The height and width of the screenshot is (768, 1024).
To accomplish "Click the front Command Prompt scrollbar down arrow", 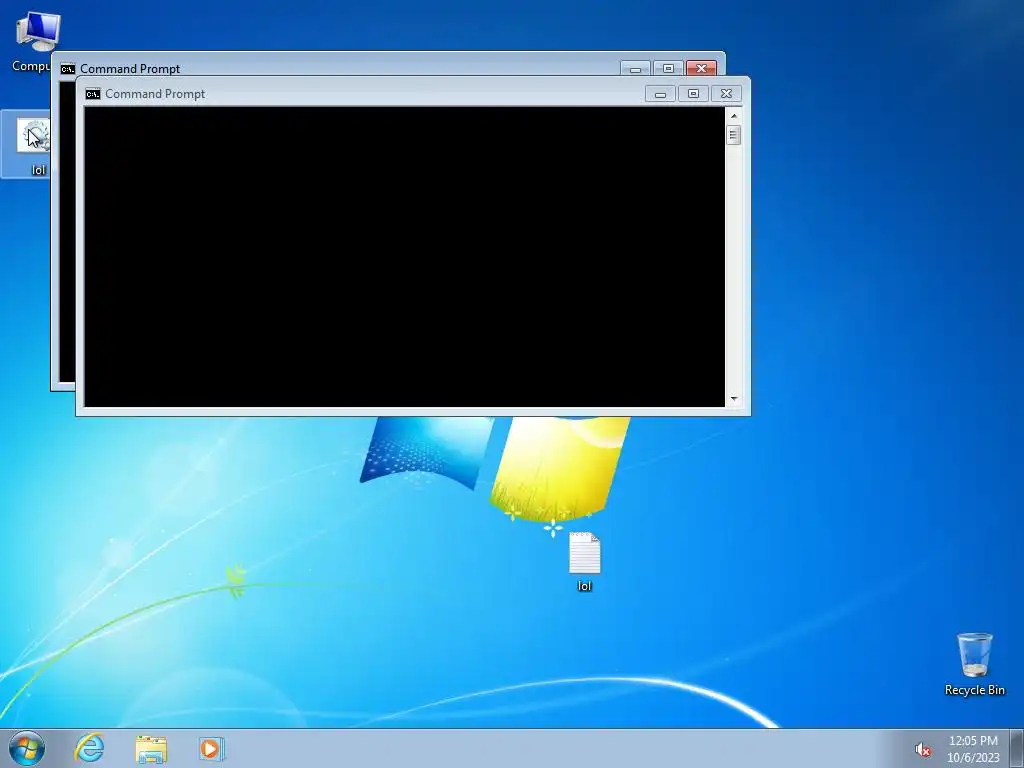I will coord(734,398).
